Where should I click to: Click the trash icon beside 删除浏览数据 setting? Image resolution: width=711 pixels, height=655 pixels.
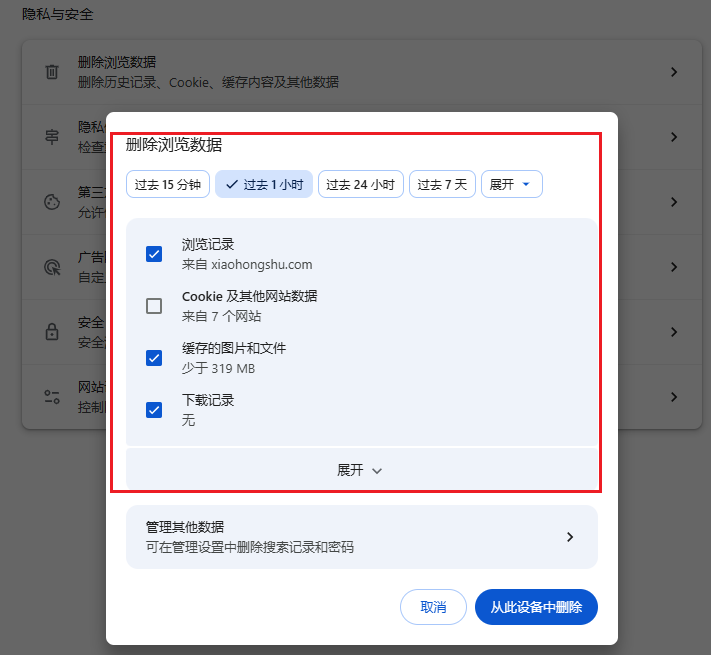coord(52,72)
